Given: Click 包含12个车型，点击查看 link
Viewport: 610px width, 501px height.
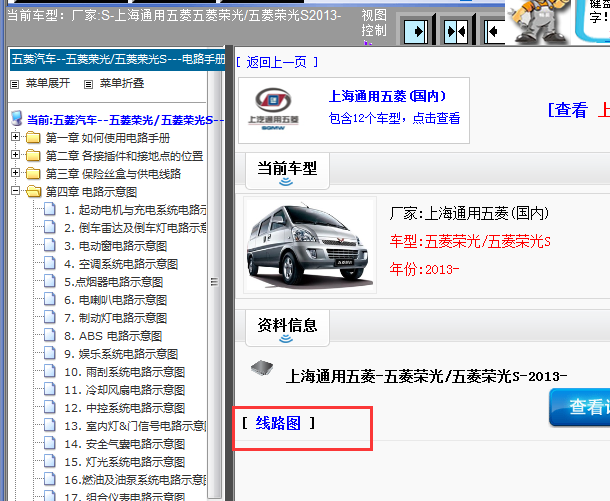Looking at the screenshot, I should click(x=394, y=118).
